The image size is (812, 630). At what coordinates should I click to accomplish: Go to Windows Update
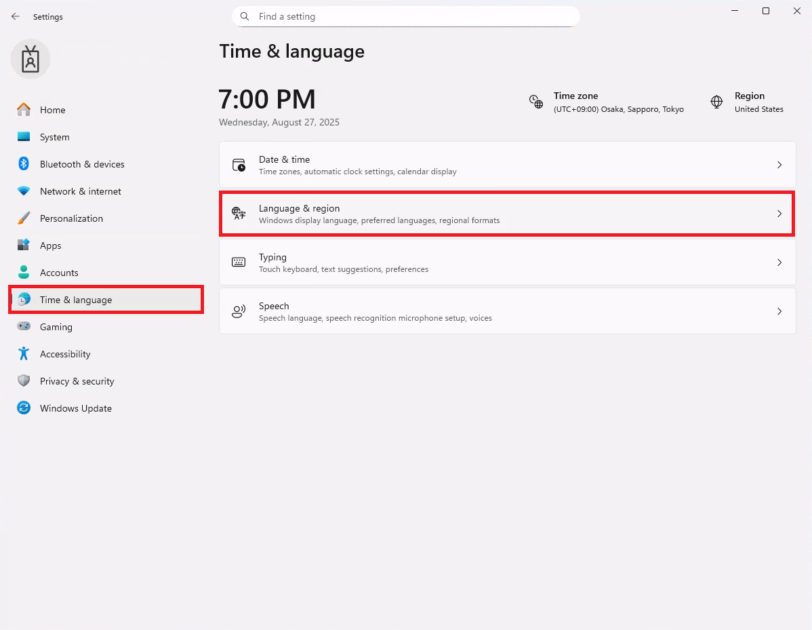[106, 408]
